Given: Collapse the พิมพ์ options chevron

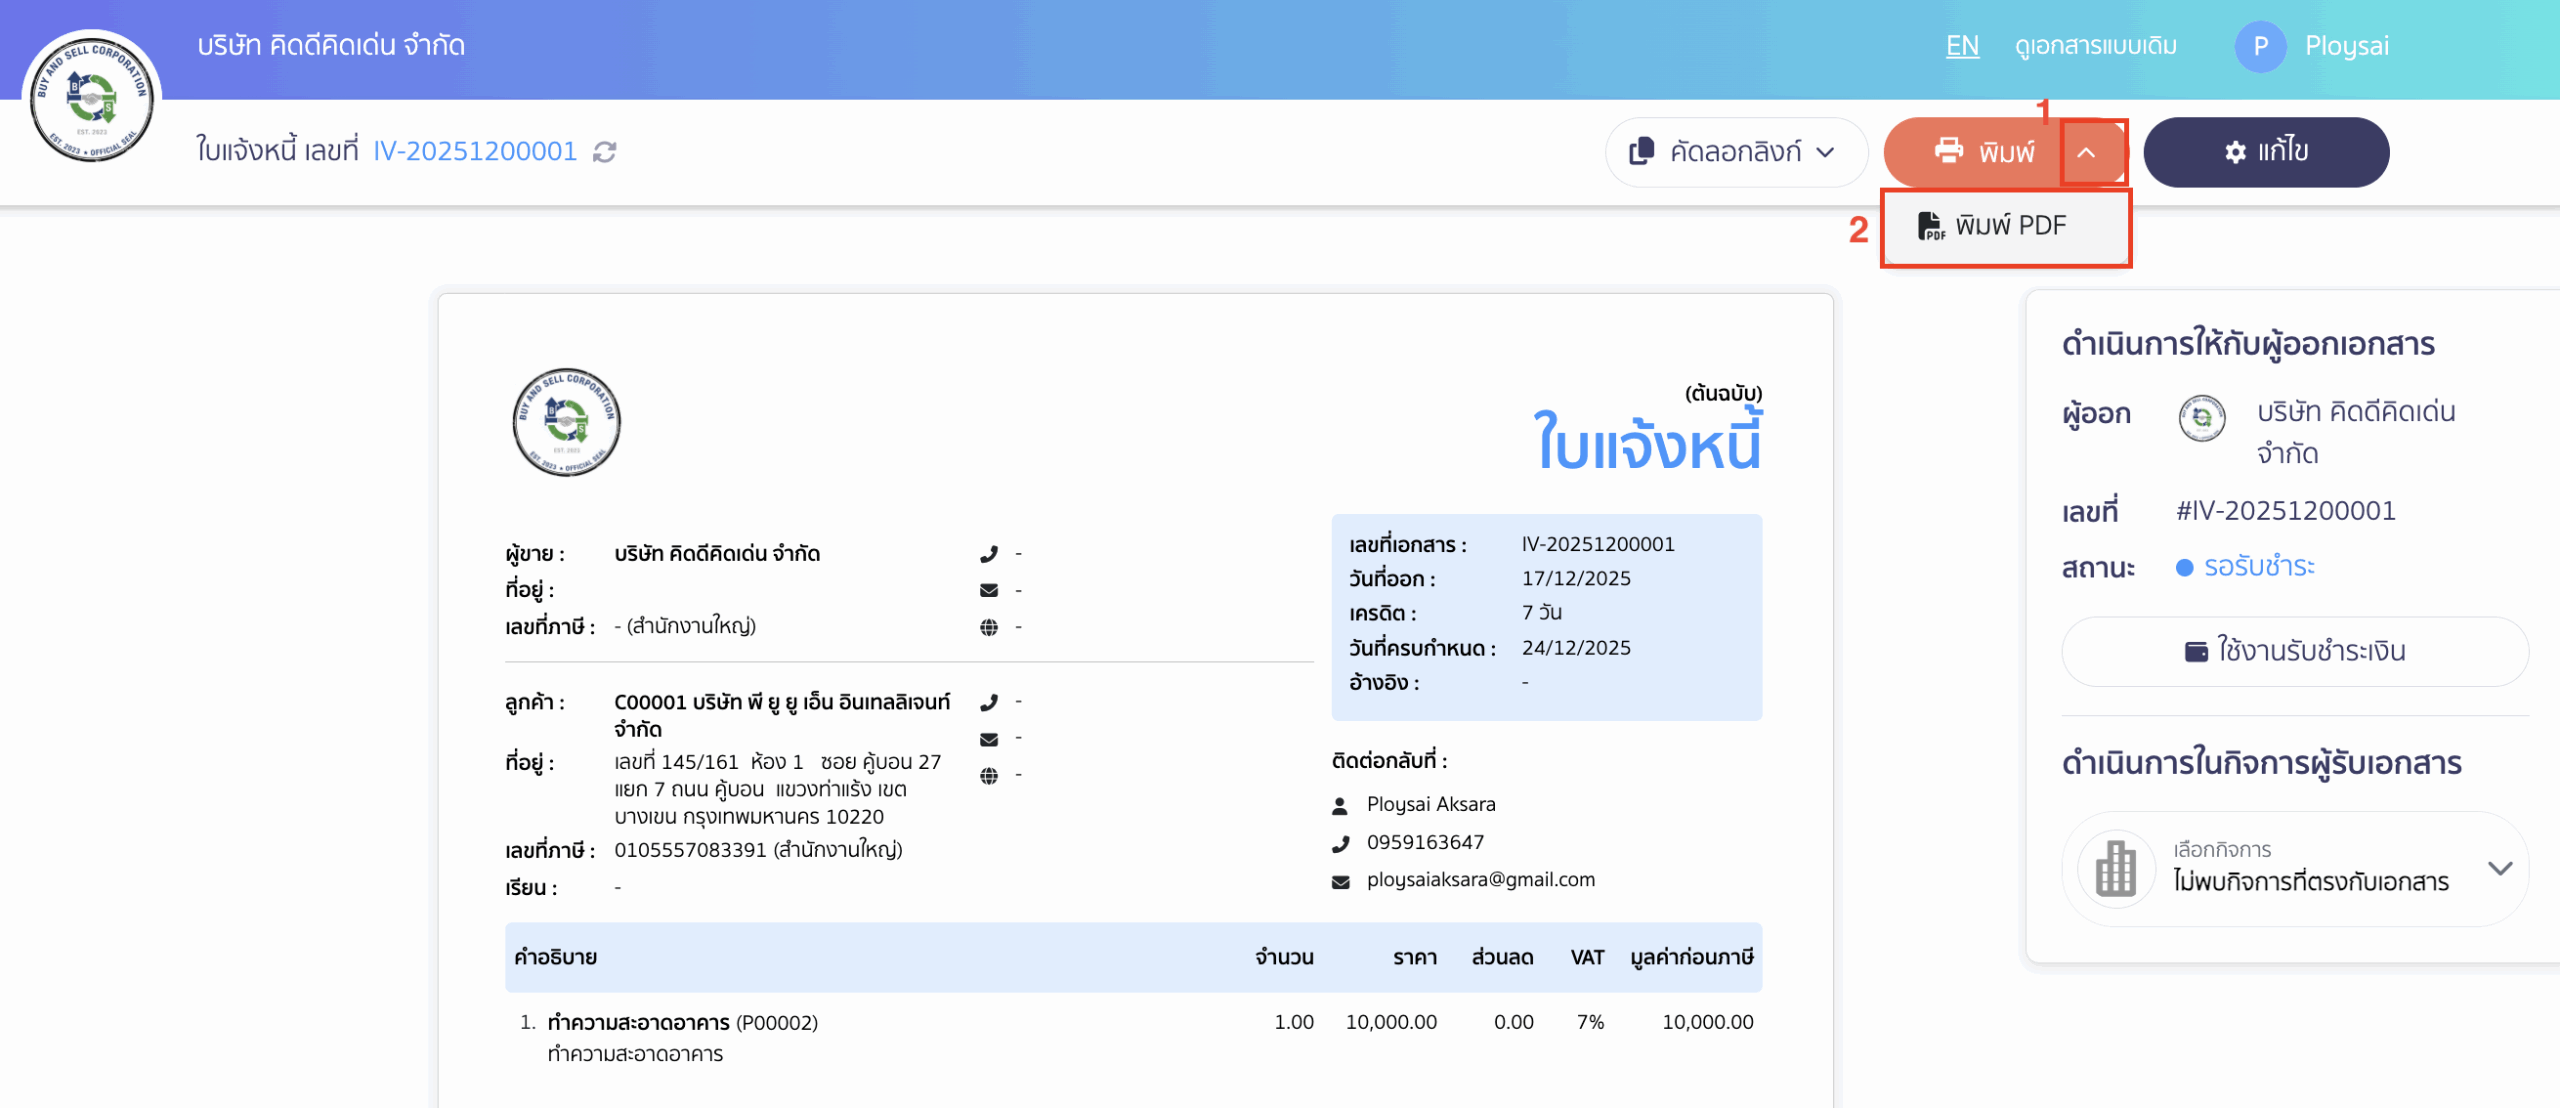Looking at the screenshot, I should pos(2087,152).
